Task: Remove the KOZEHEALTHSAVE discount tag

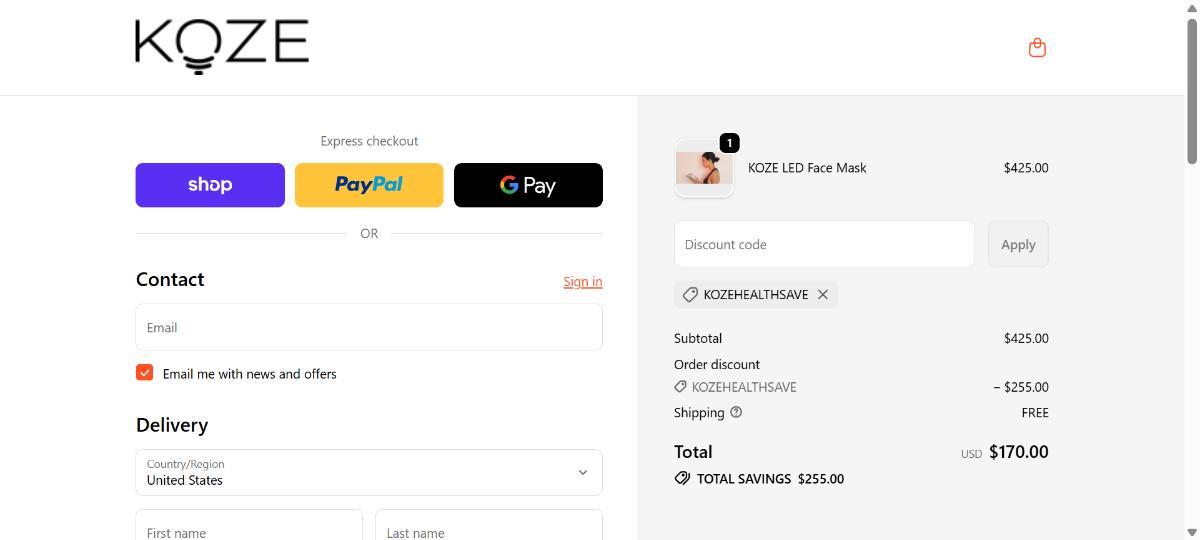Action: (x=823, y=294)
